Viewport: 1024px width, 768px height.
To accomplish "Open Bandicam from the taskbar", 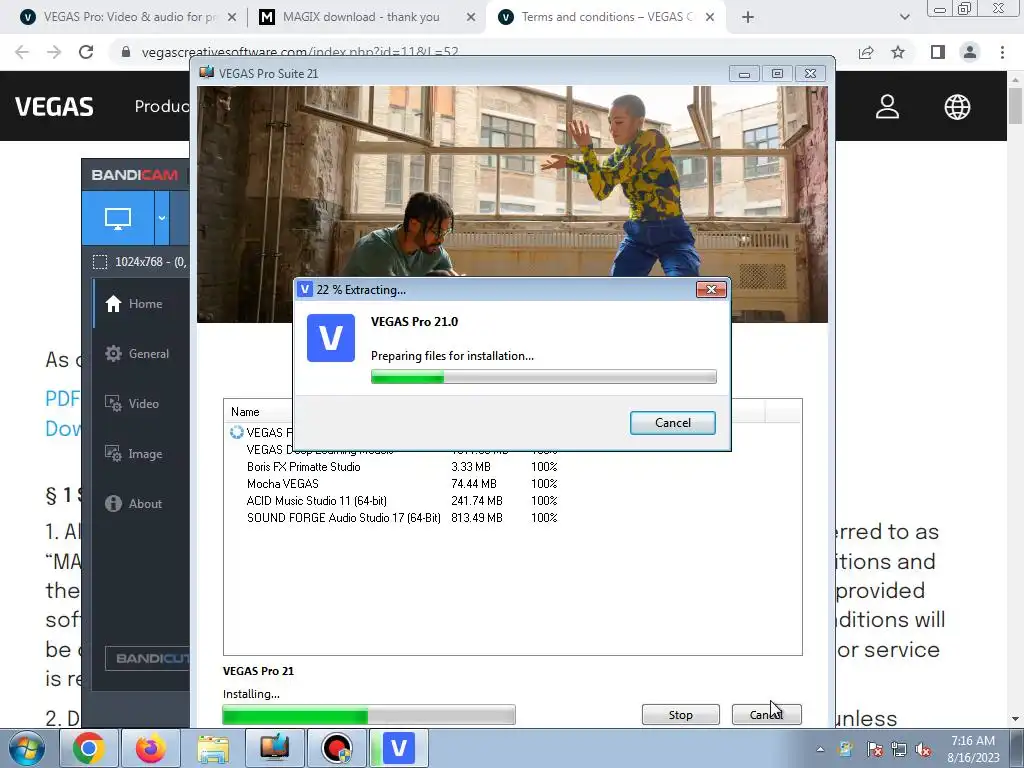I will click(337, 748).
